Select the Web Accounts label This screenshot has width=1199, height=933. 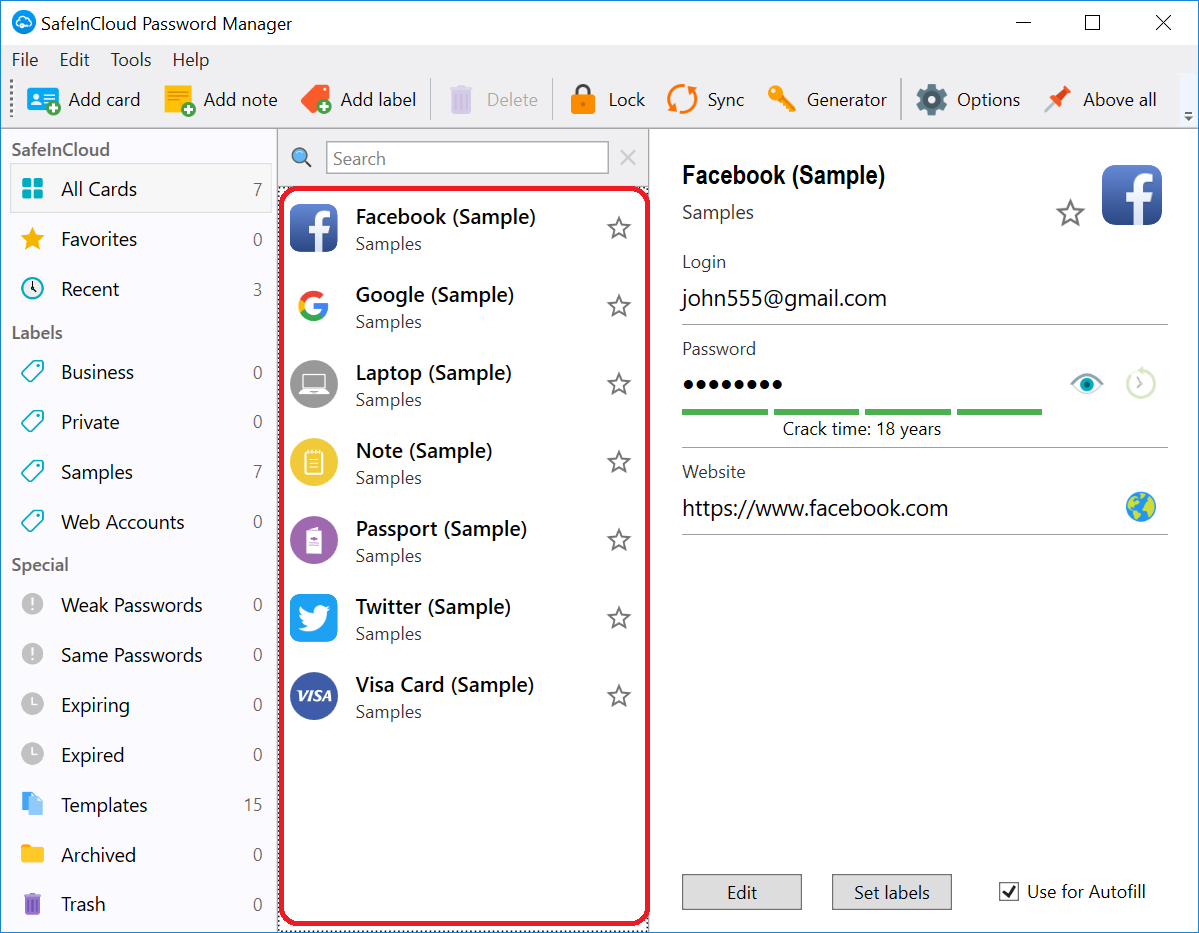click(x=141, y=522)
